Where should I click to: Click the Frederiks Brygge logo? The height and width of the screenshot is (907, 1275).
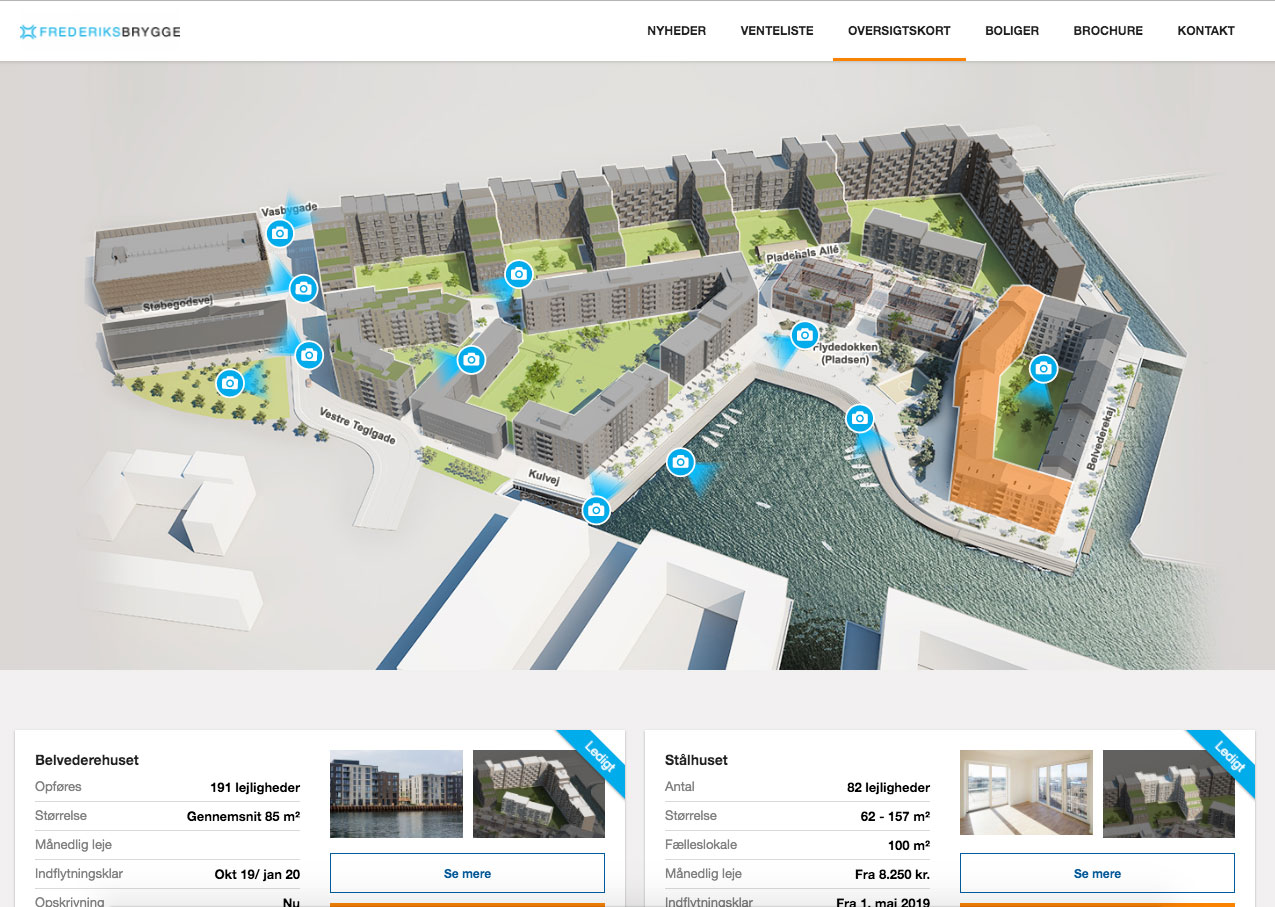tap(100, 31)
